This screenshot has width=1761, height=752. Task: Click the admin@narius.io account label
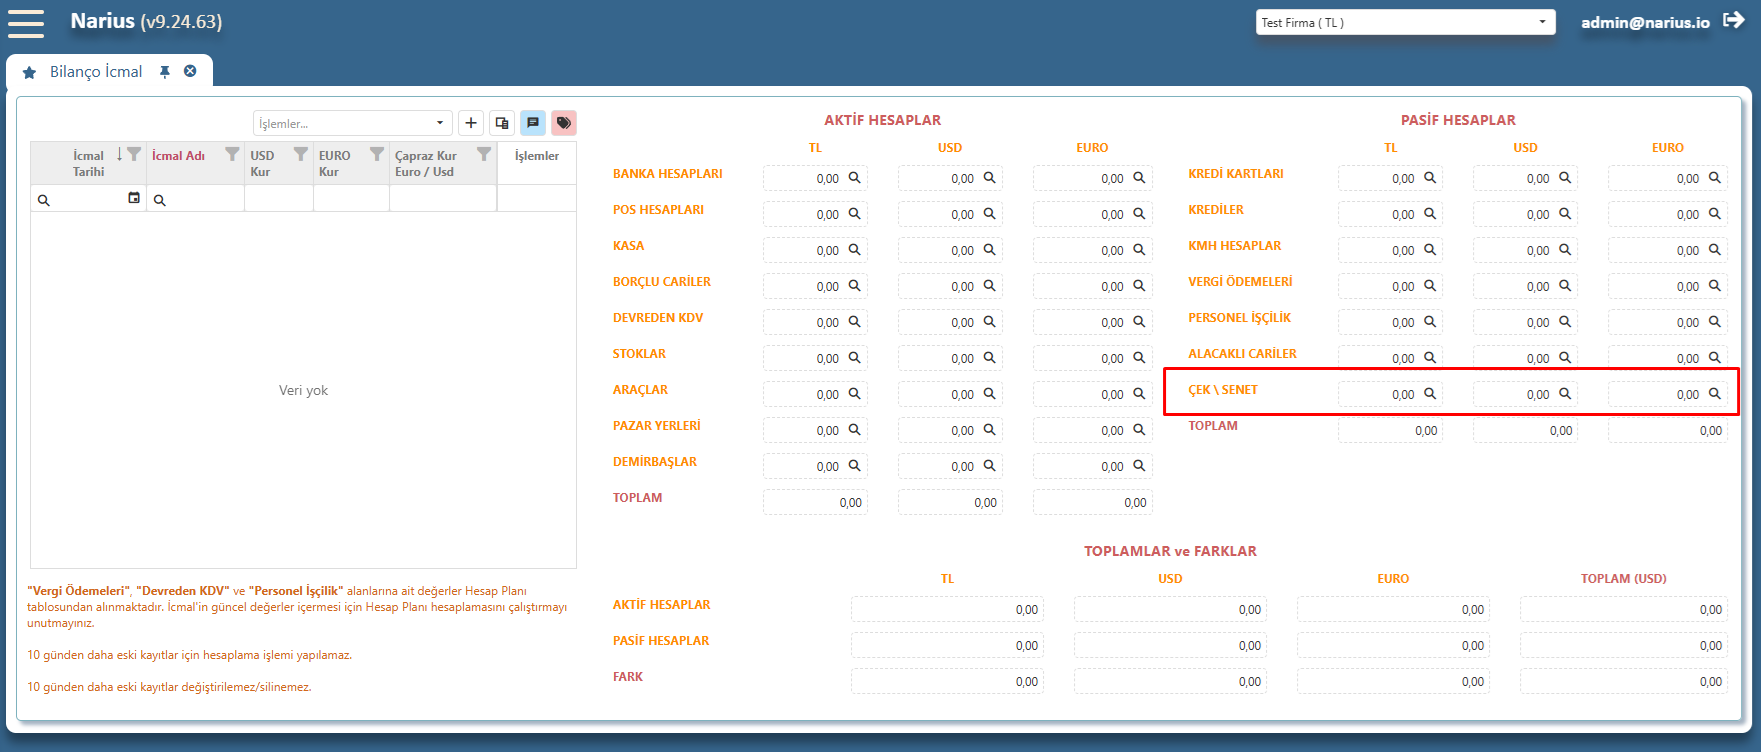tap(1645, 22)
